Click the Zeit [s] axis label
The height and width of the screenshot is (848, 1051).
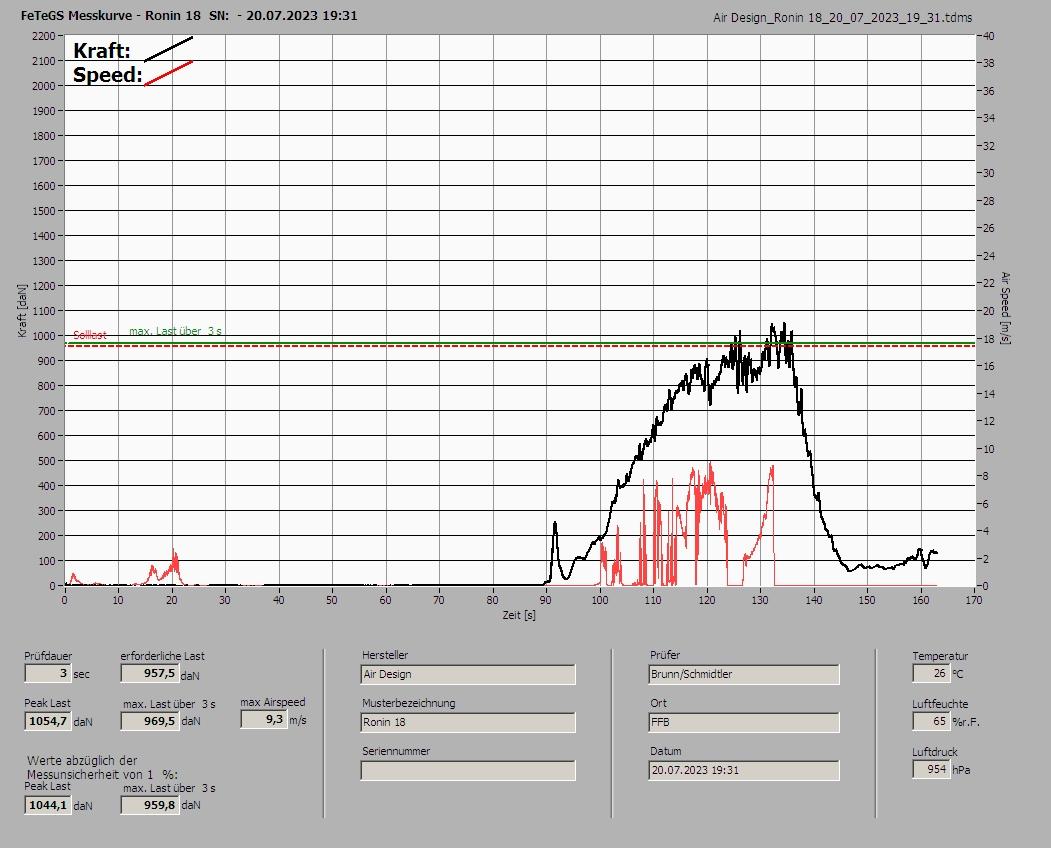coord(519,614)
